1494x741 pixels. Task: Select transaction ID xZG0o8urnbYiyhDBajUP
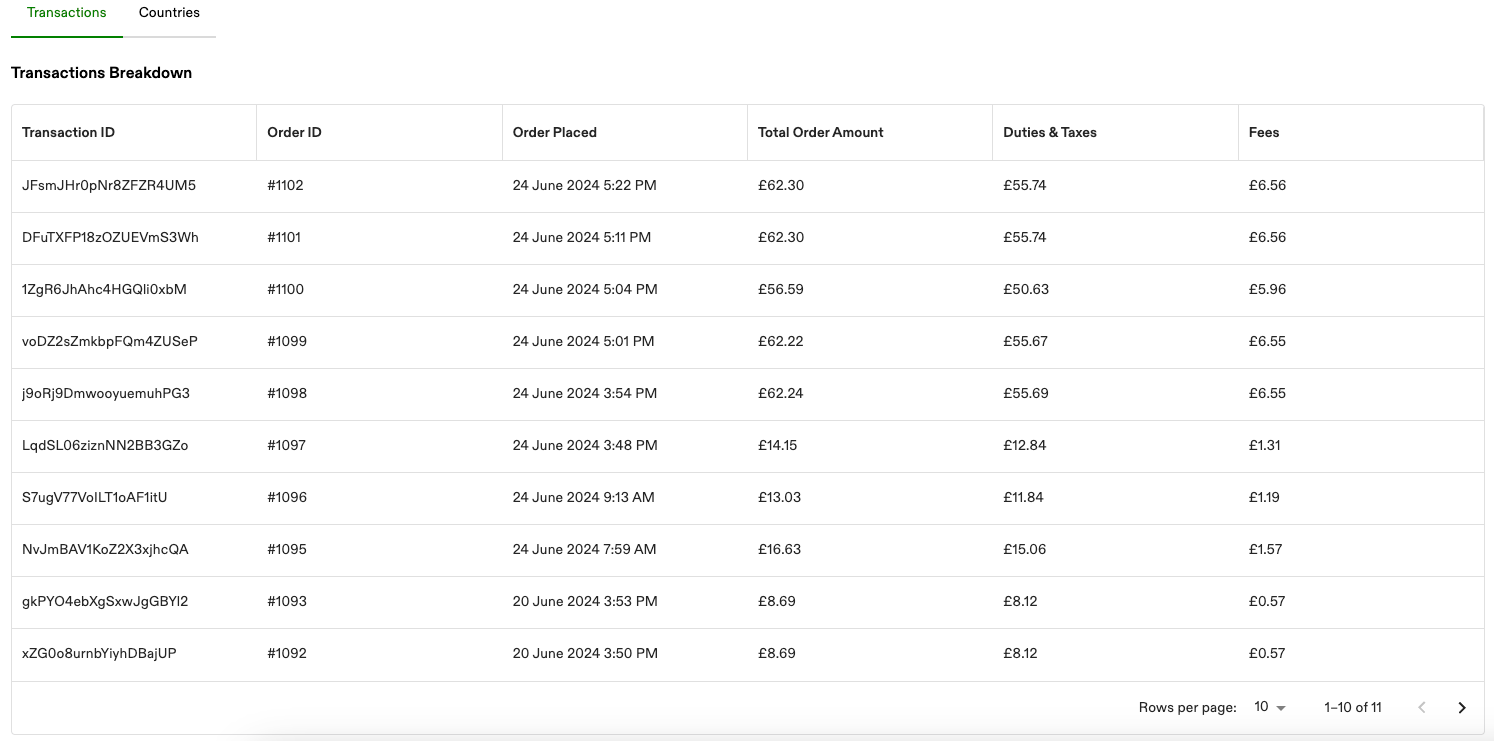[99, 653]
